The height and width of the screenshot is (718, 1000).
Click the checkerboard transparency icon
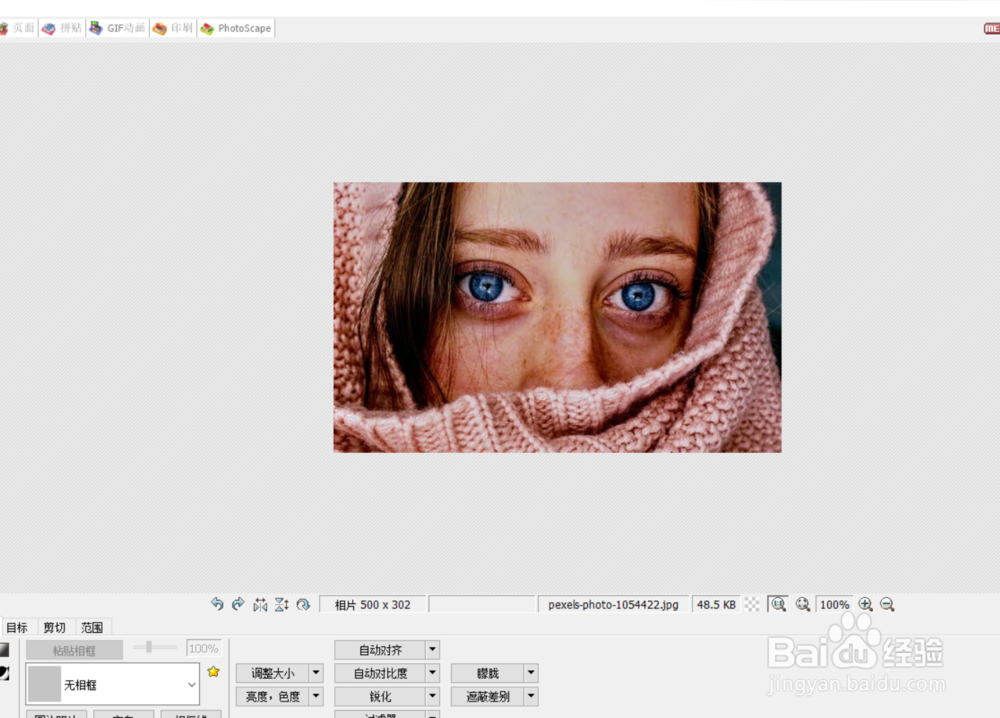point(753,604)
